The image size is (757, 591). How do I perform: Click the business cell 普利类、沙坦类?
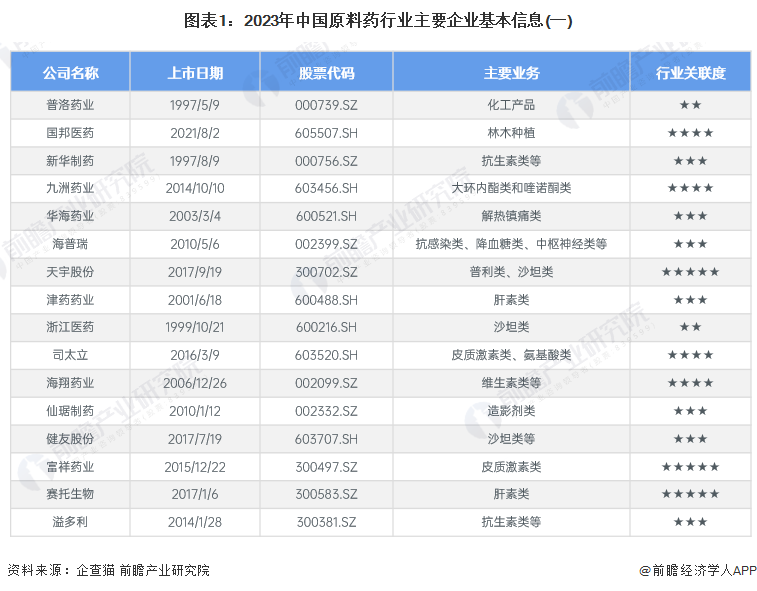[511, 272]
